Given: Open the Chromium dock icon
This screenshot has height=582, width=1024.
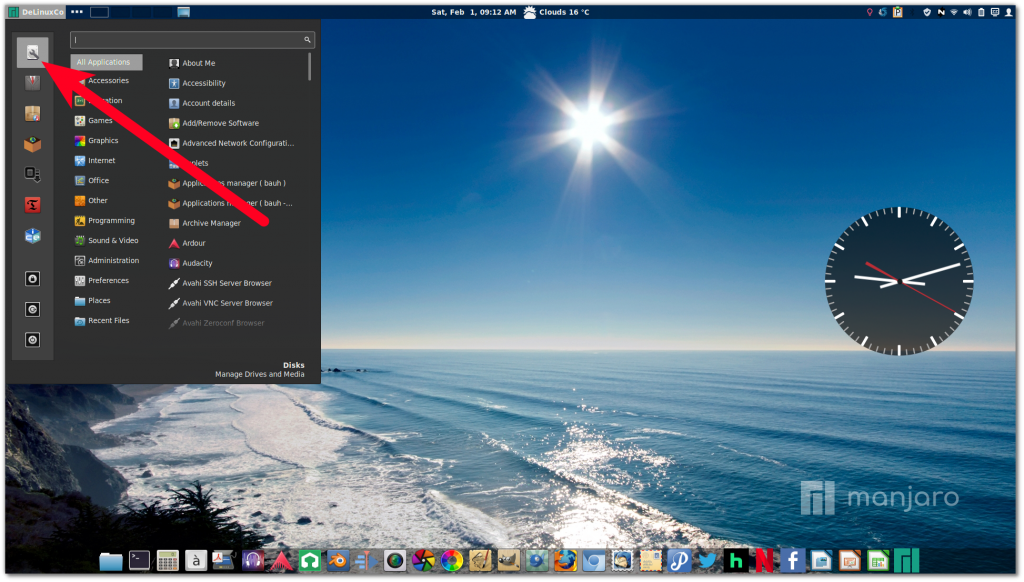Looking at the screenshot, I should click(594, 560).
